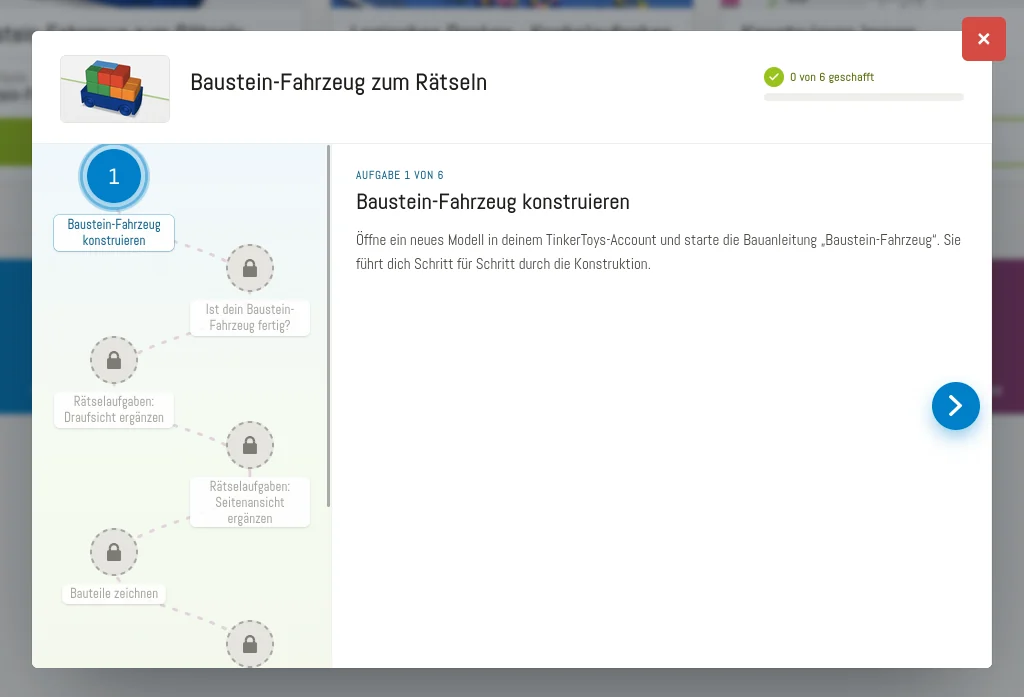Go to next task with blue arrow button
The height and width of the screenshot is (697, 1024).
pyautogui.click(x=955, y=406)
